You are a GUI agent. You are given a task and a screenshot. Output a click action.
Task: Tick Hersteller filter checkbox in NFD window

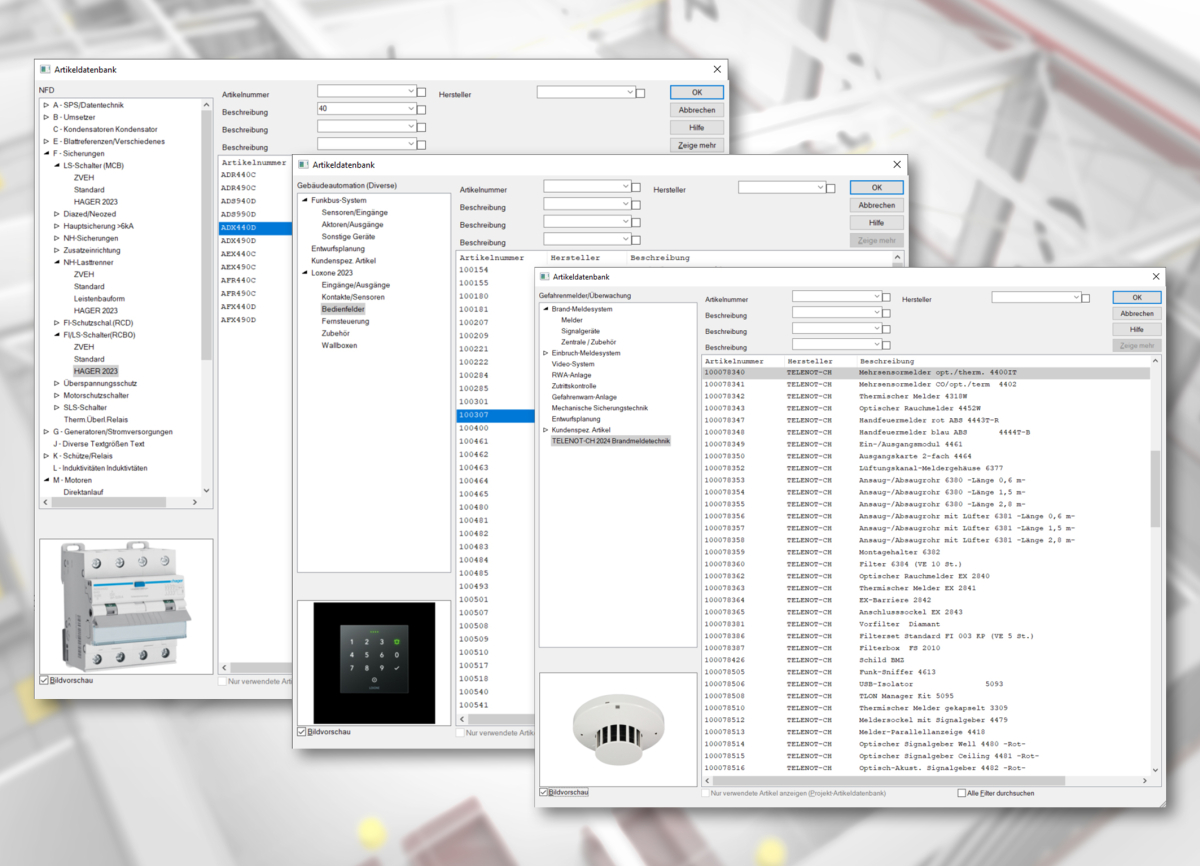pyautogui.click(x=640, y=93)
